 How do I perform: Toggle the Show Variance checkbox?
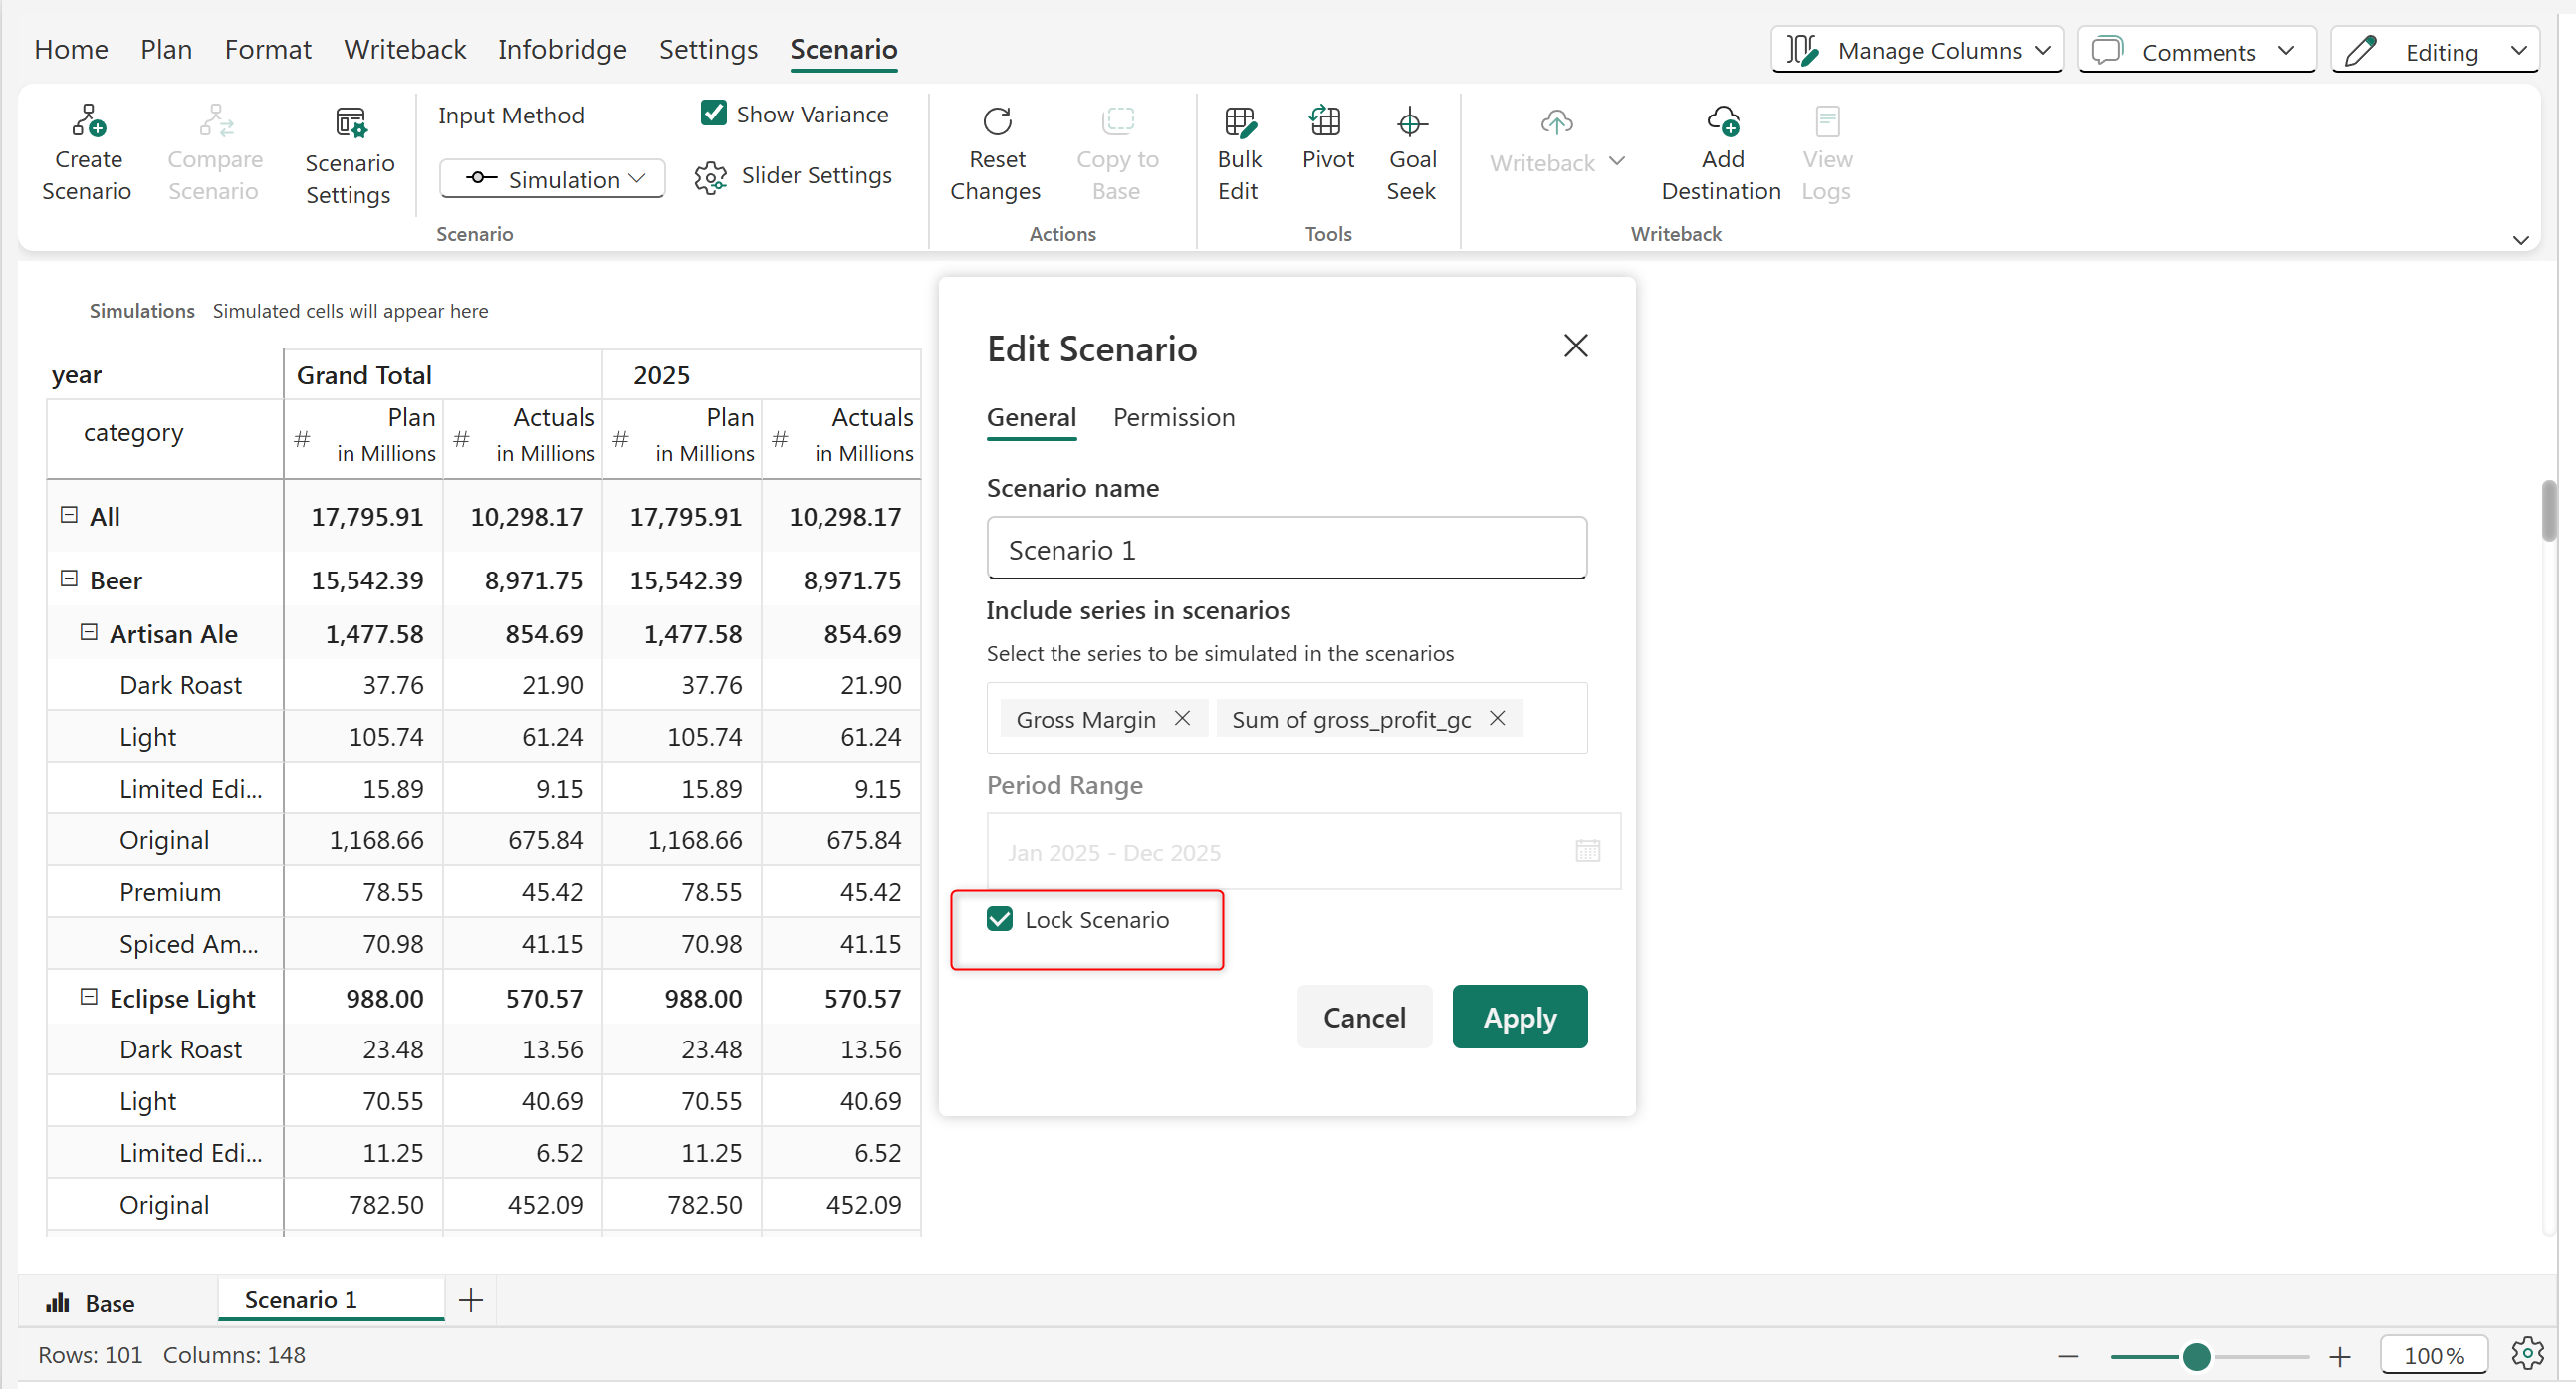[x=713, y=113]
